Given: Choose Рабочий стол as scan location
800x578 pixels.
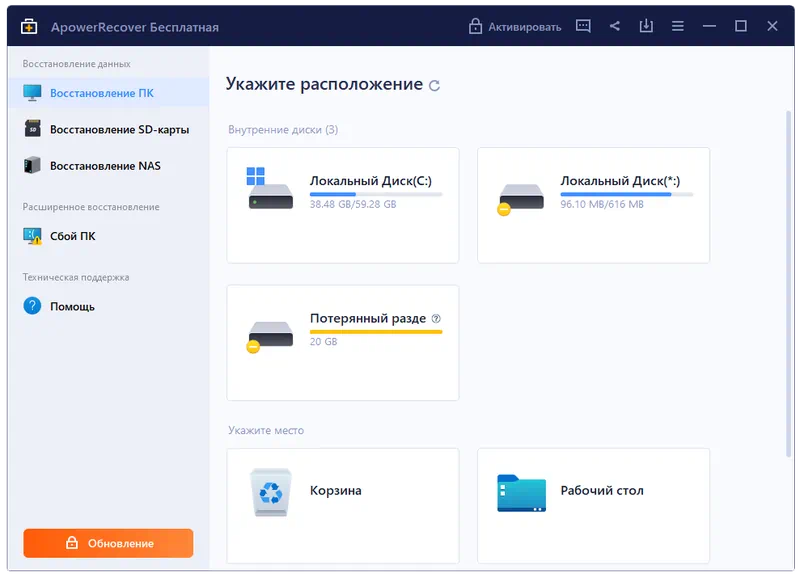Looking at the screenshot, I should 593,506.
